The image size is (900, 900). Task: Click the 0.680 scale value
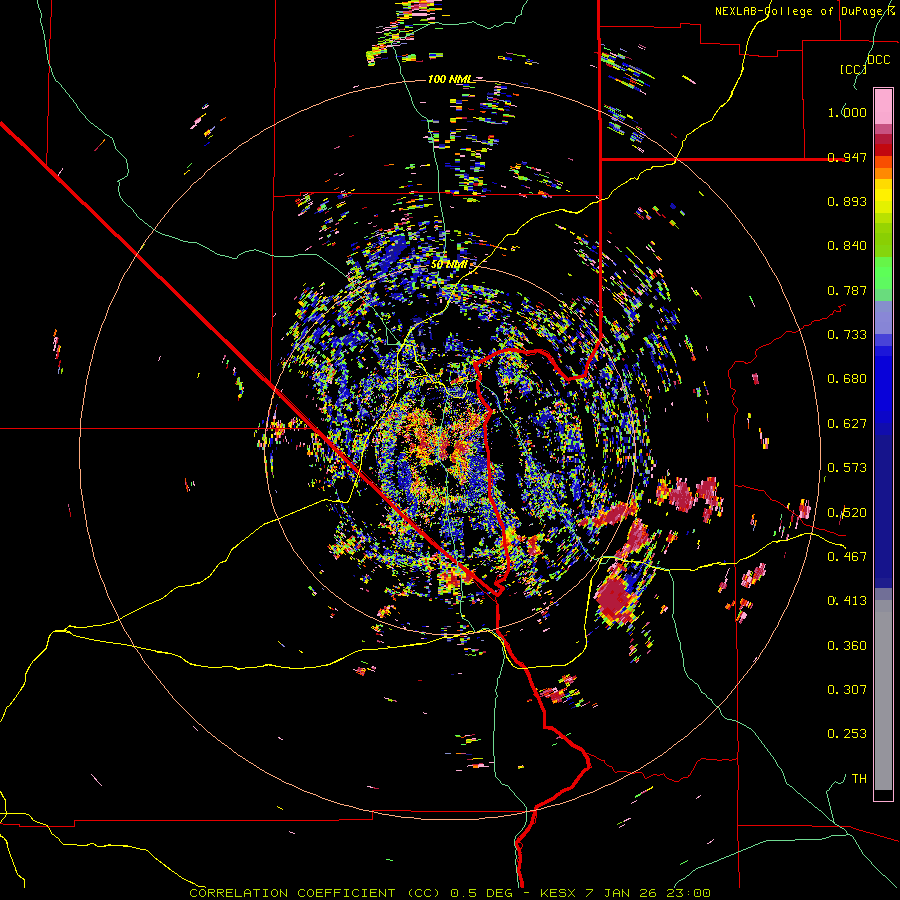847,379
